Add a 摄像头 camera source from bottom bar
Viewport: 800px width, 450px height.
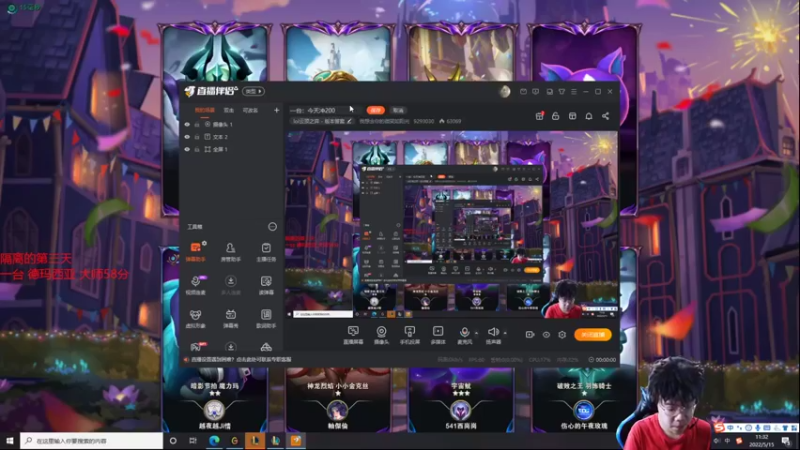(x=381, y=335)
